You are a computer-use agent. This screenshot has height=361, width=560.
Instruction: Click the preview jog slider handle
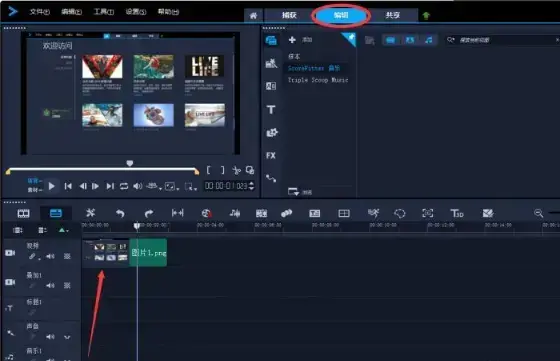point(130,163)
